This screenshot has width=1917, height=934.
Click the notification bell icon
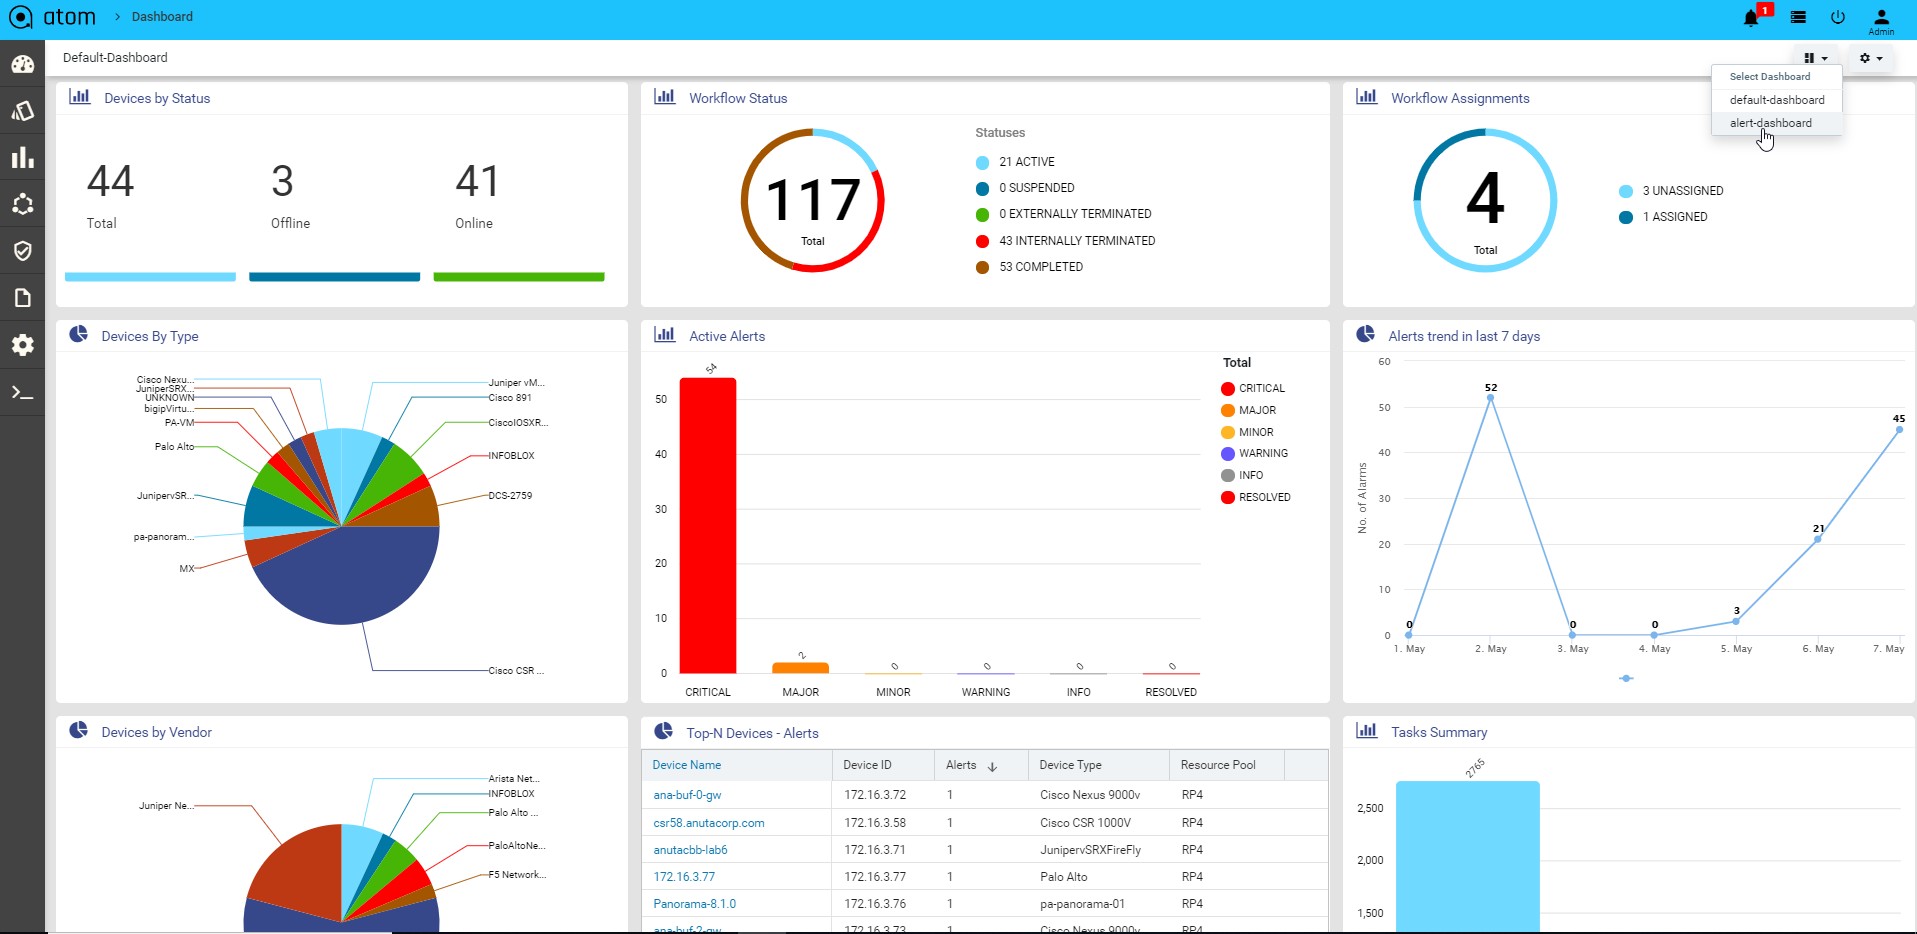click(1750, 18)
